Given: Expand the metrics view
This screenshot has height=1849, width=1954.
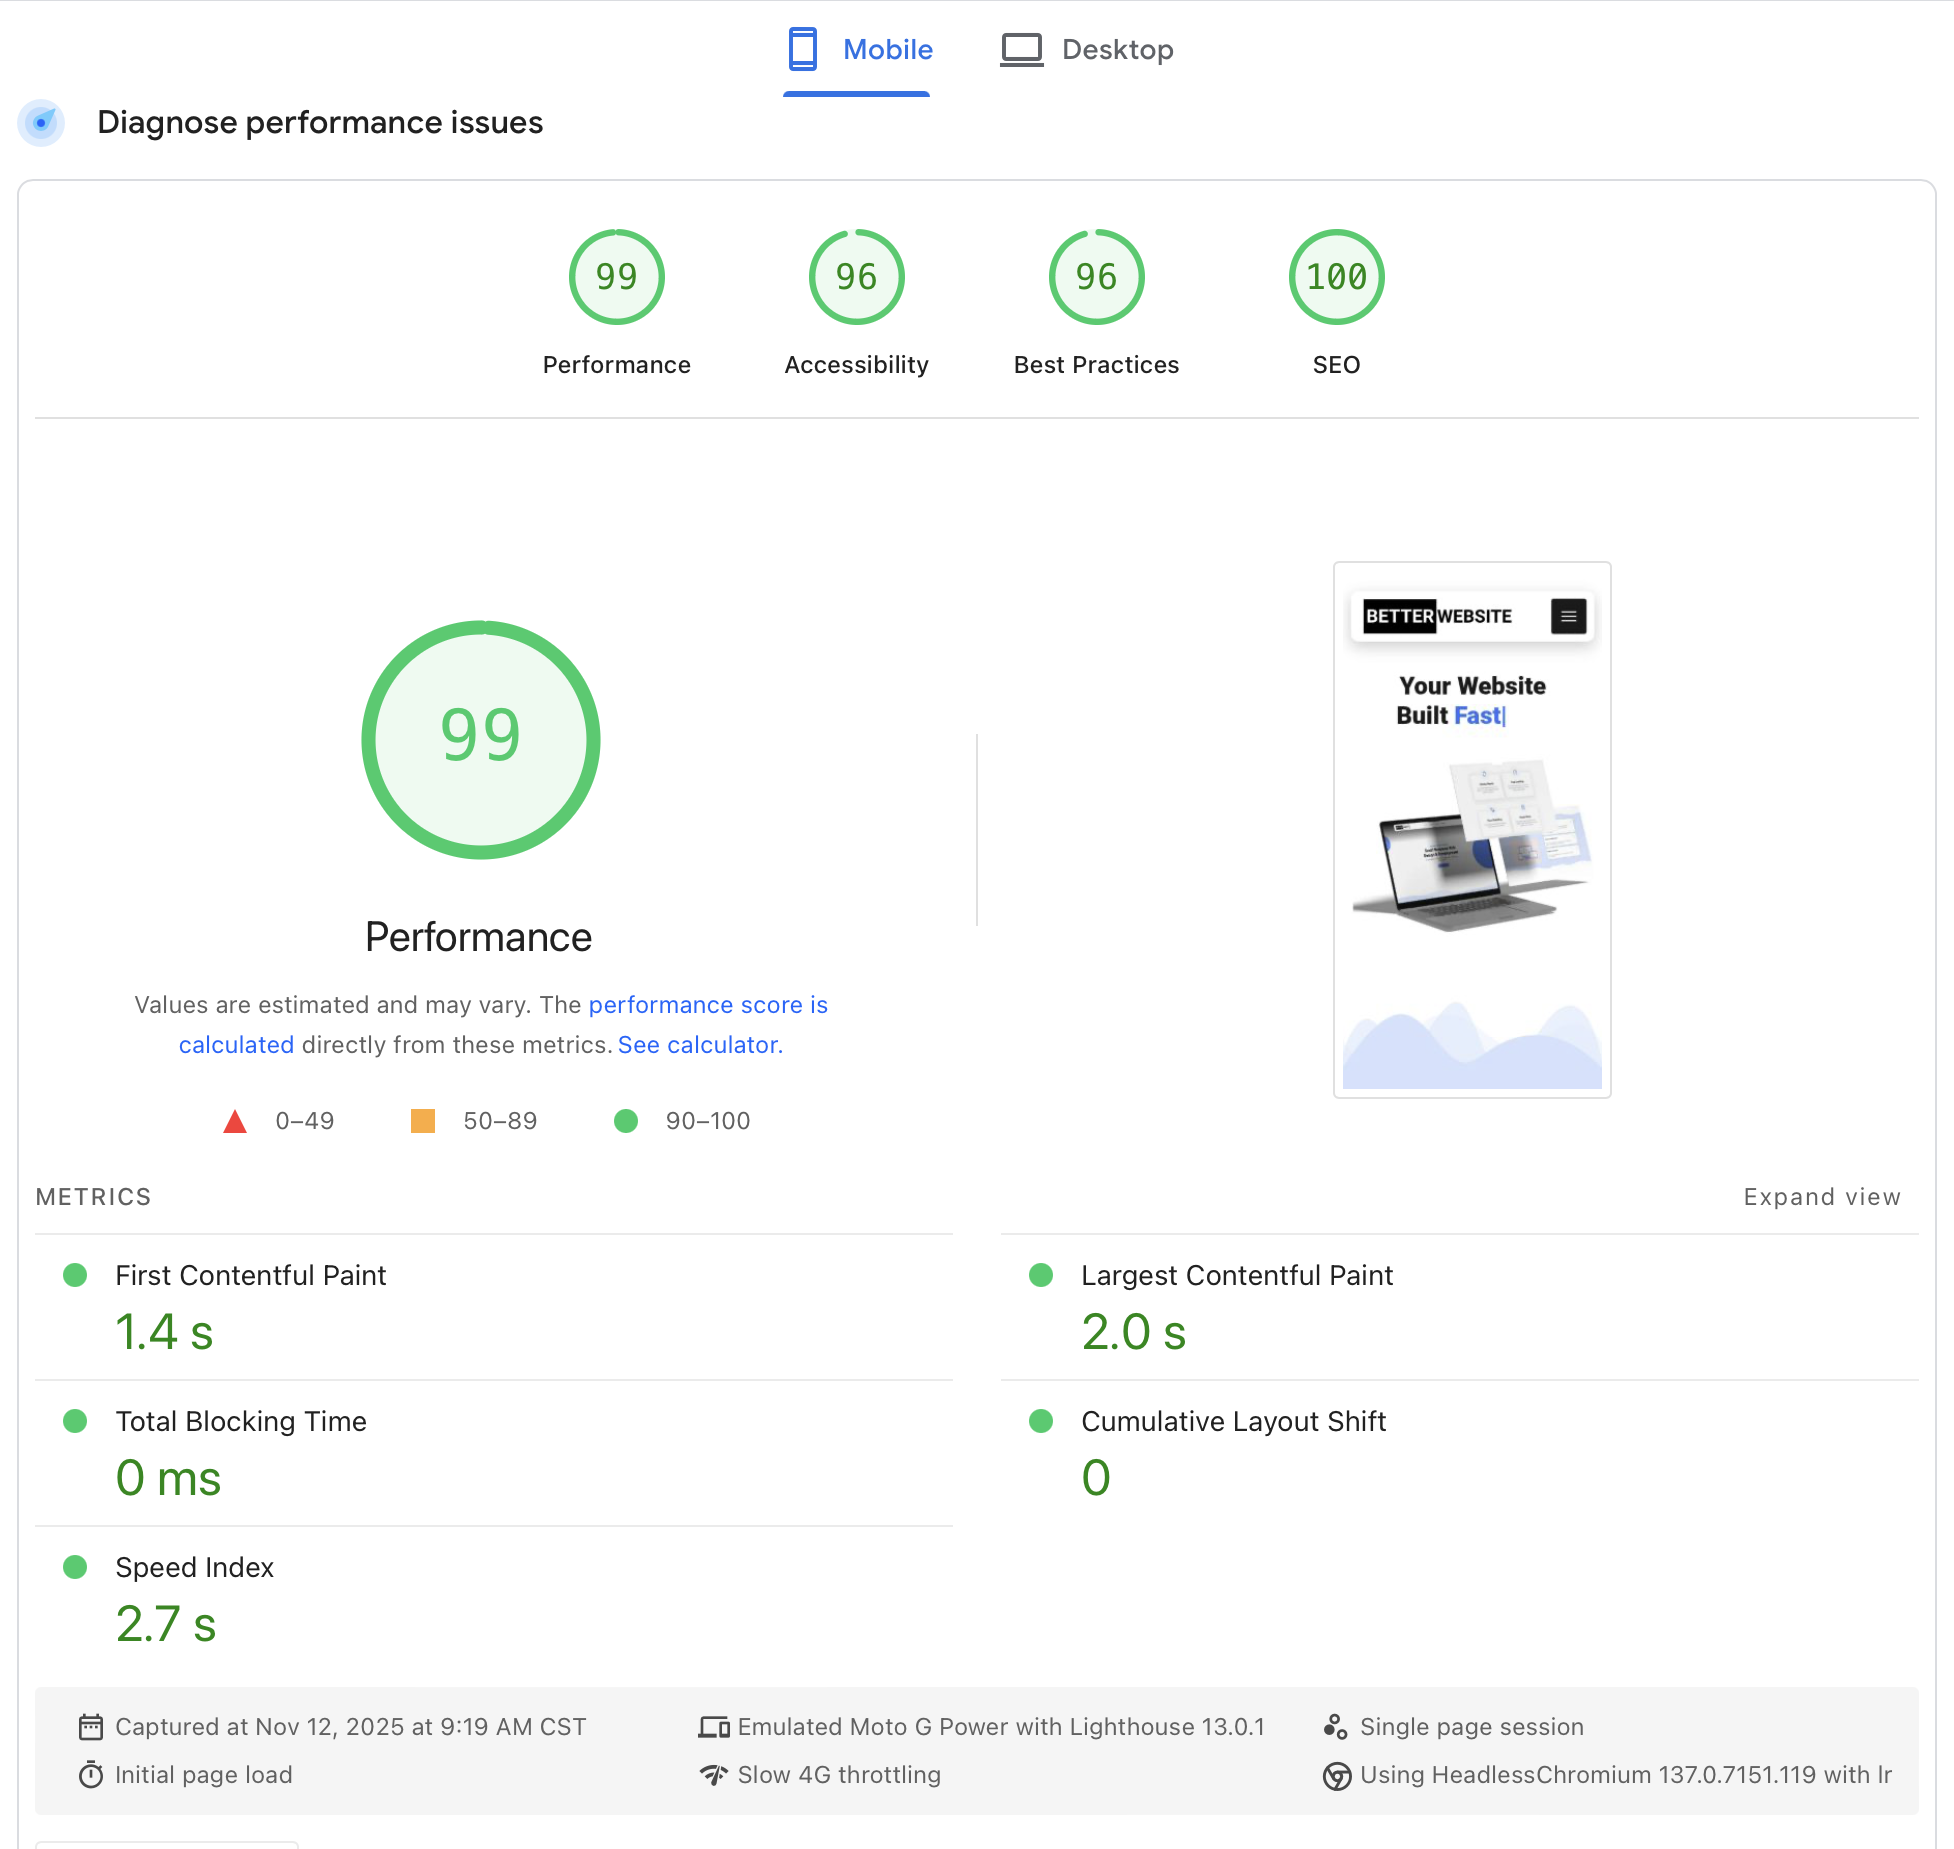Looking at the screenshot, I should tap(1821, 1197).
